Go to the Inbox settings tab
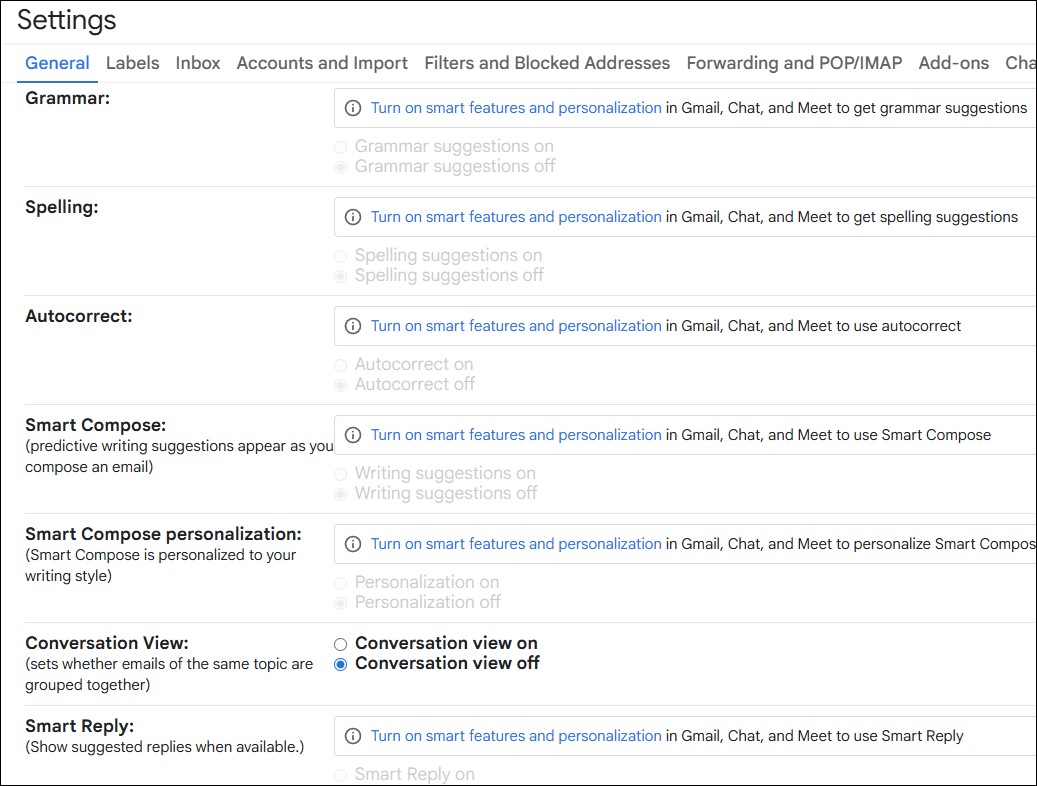This screenshot has height=786, width=1037. click(198, 63)
